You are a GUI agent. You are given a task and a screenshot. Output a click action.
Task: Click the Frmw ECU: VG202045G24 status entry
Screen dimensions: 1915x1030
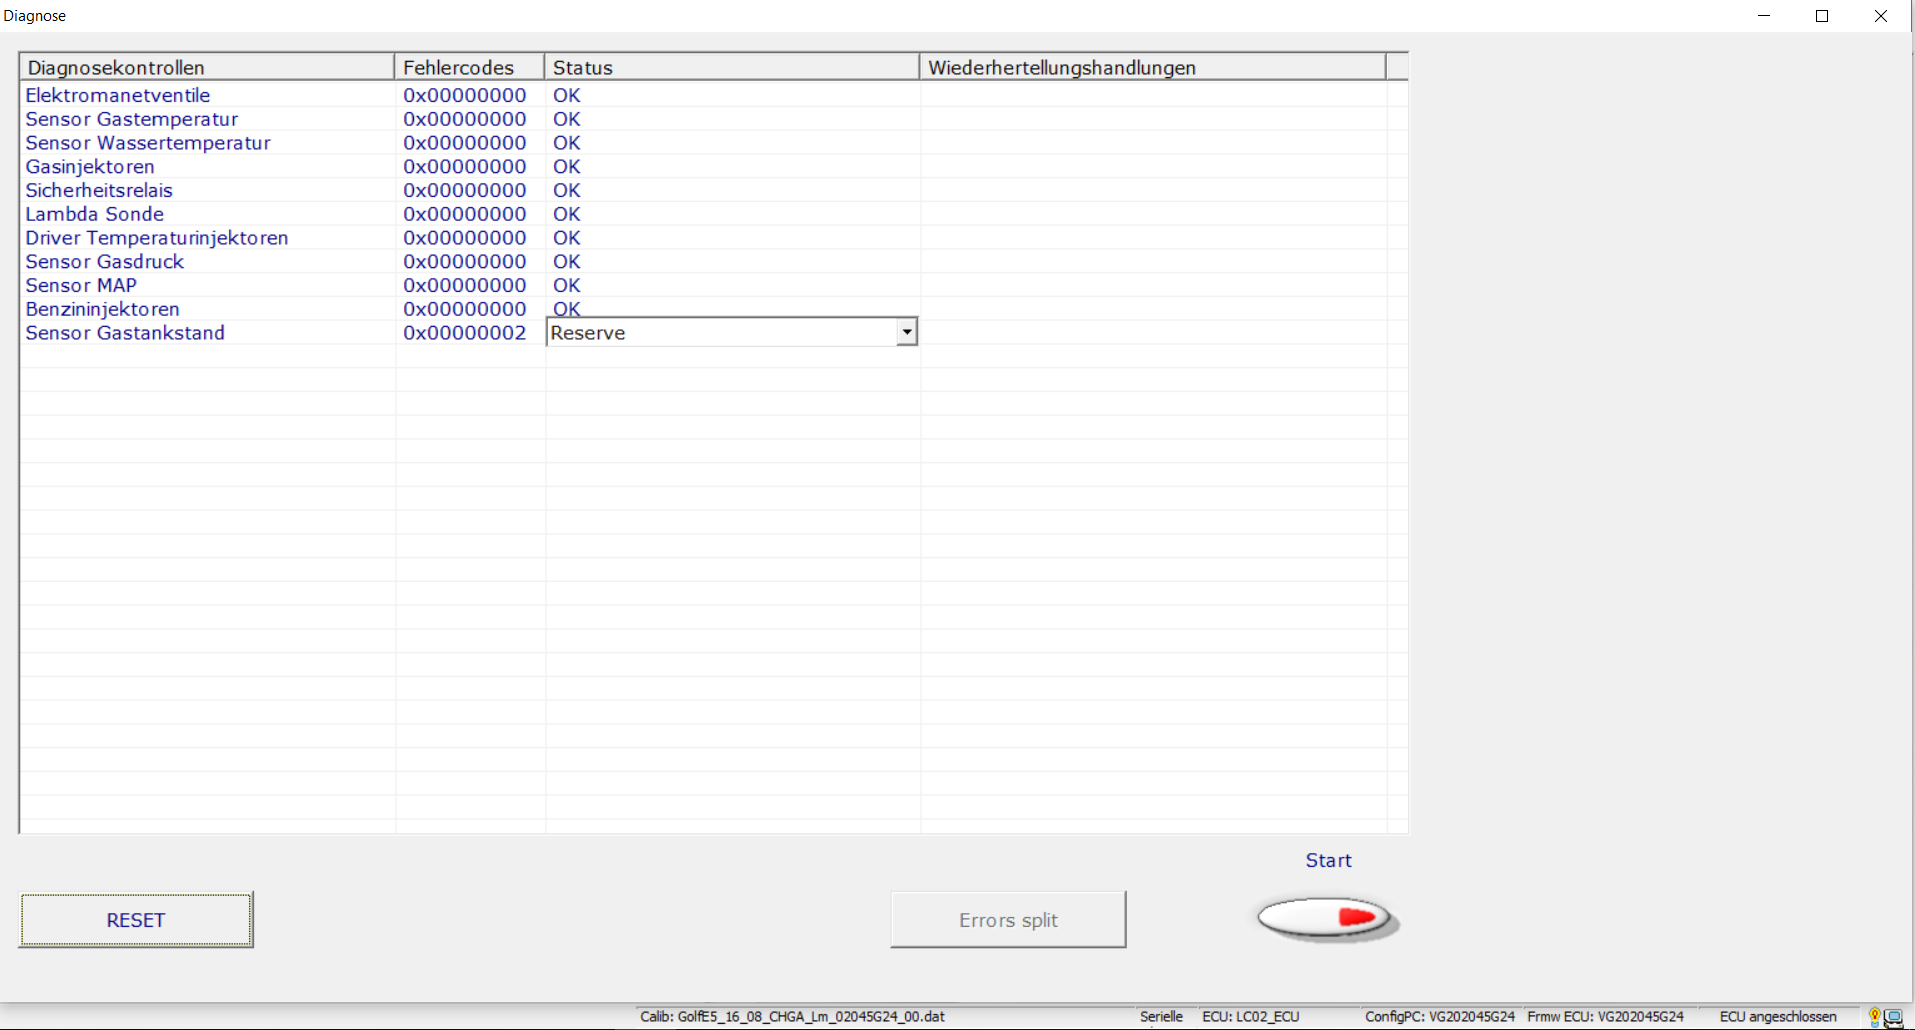tap(1605, 1017)
